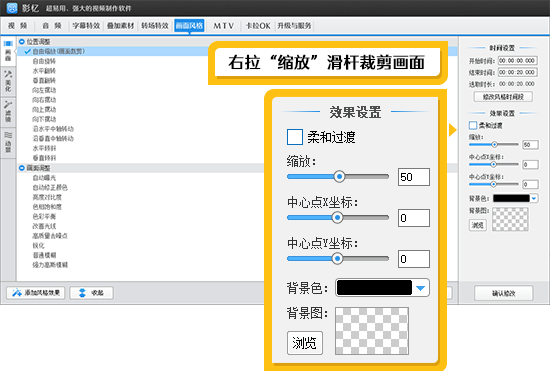This screenshot has height=373, width=550.
Task: Select 水平翻转 in the style list
Action: pyautogui.click(x=44, y=71)
